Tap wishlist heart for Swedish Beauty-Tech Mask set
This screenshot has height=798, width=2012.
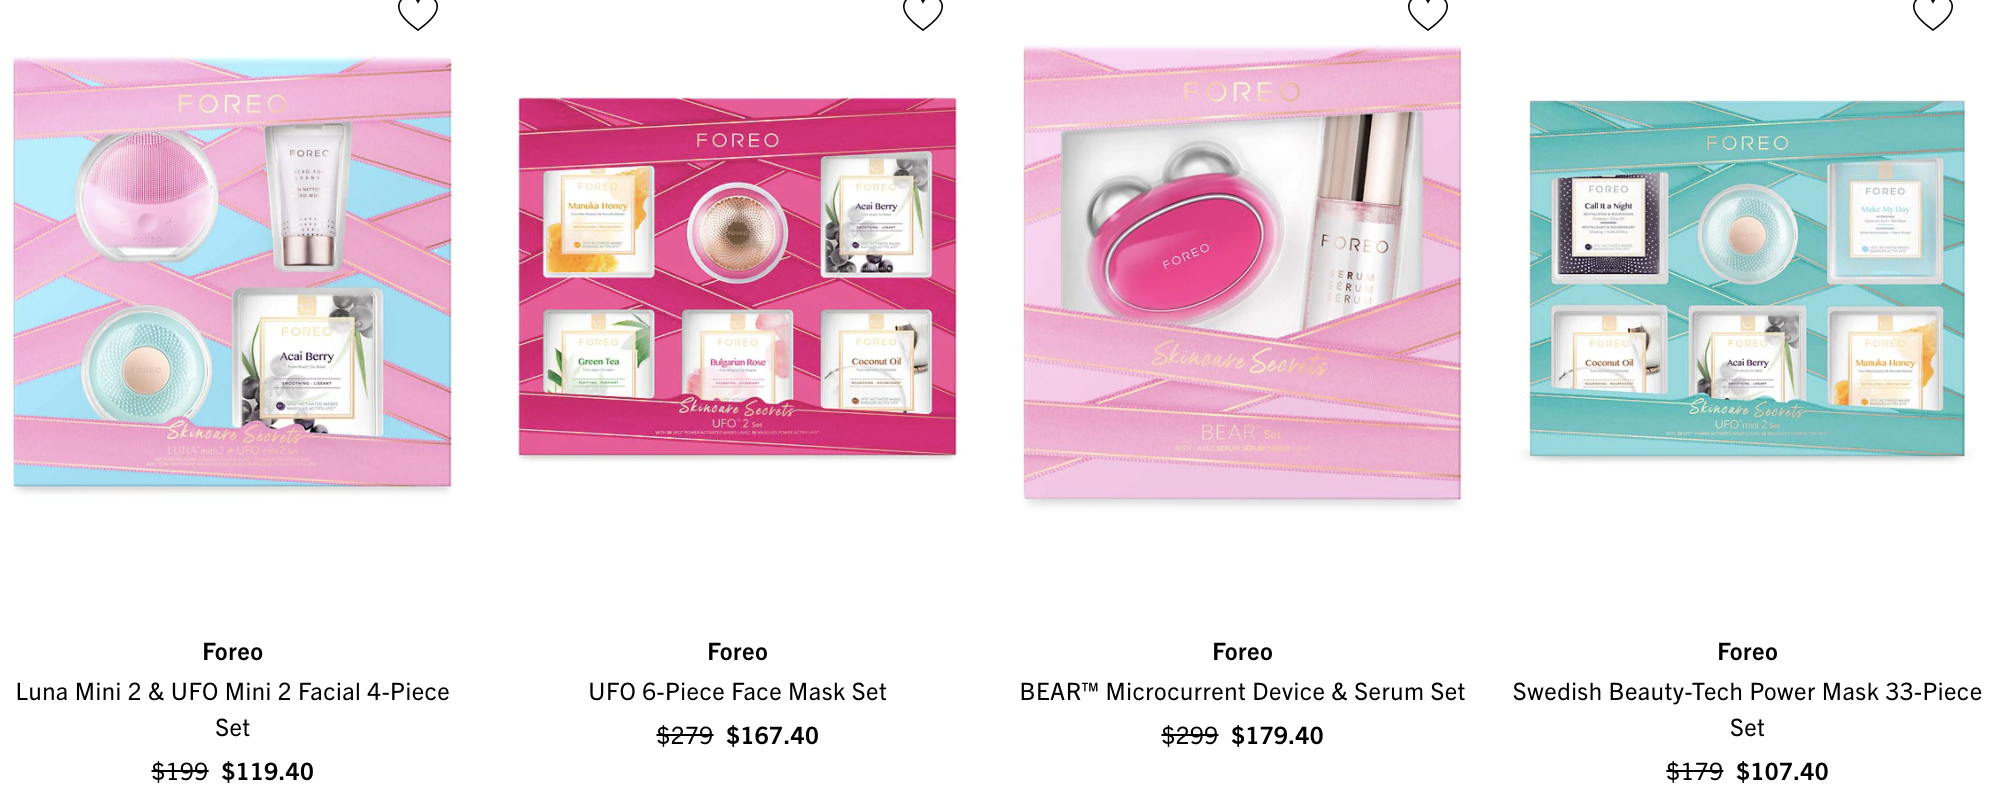(x=1933, y=12)
